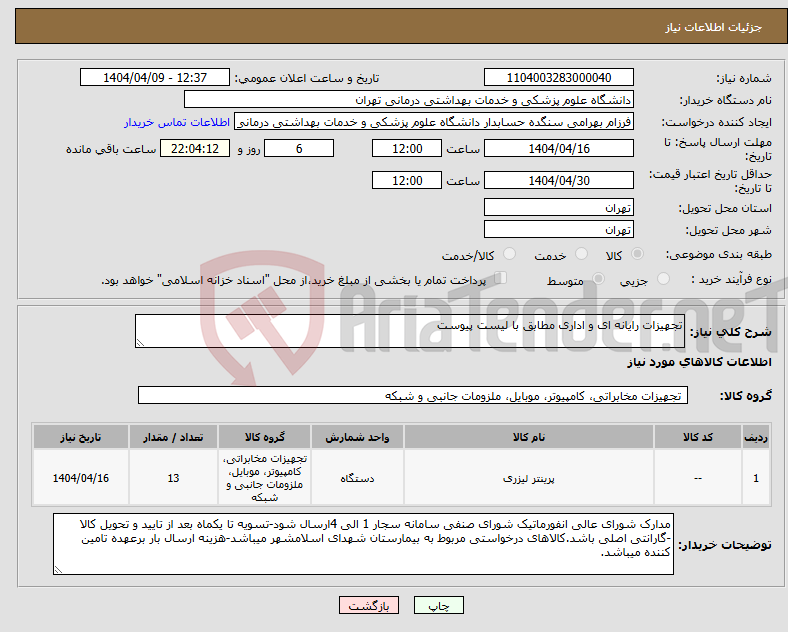Click the delivery city تهران field
Image resolution: width=788 pixels, height=632 pixels.
tap(558, 230)
